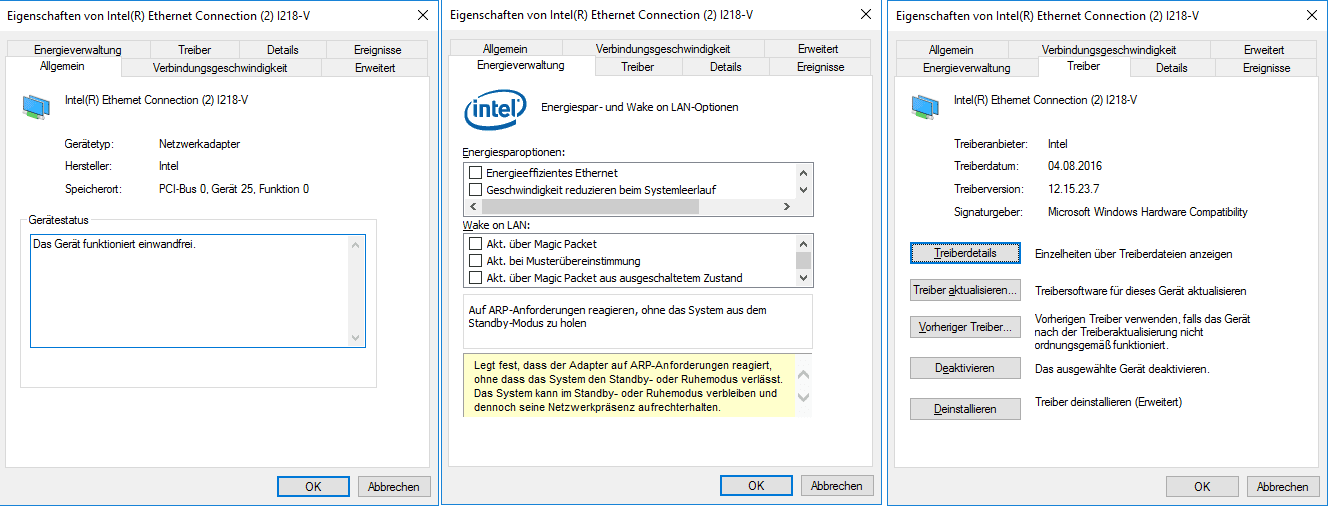Image resolution: width=1328 pixels, height=506 pixels.
Task: Select Verbindungsgeschwindigkeit tab in left window
Action: (220, 68)
